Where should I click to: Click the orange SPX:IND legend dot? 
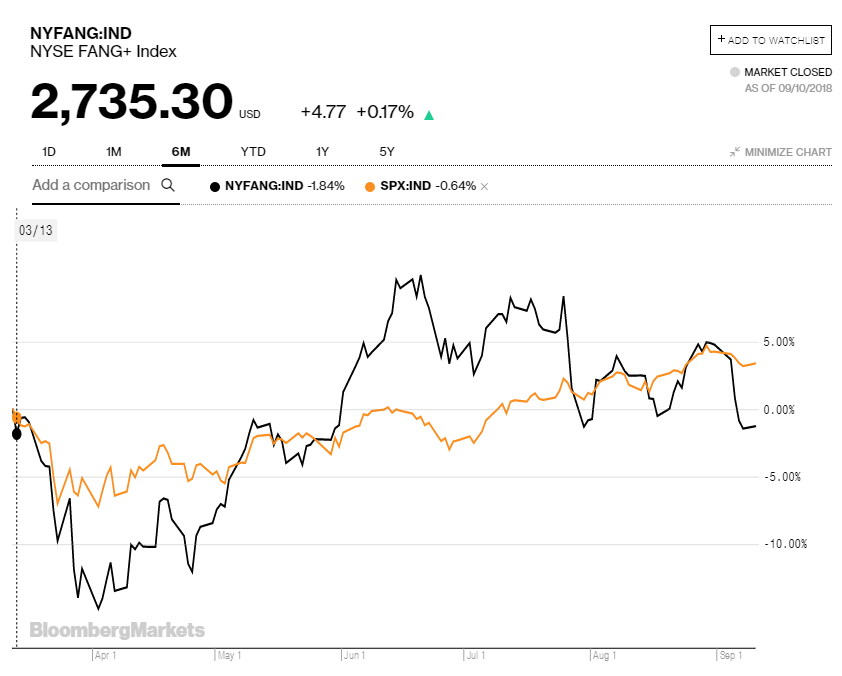(370, 186)
